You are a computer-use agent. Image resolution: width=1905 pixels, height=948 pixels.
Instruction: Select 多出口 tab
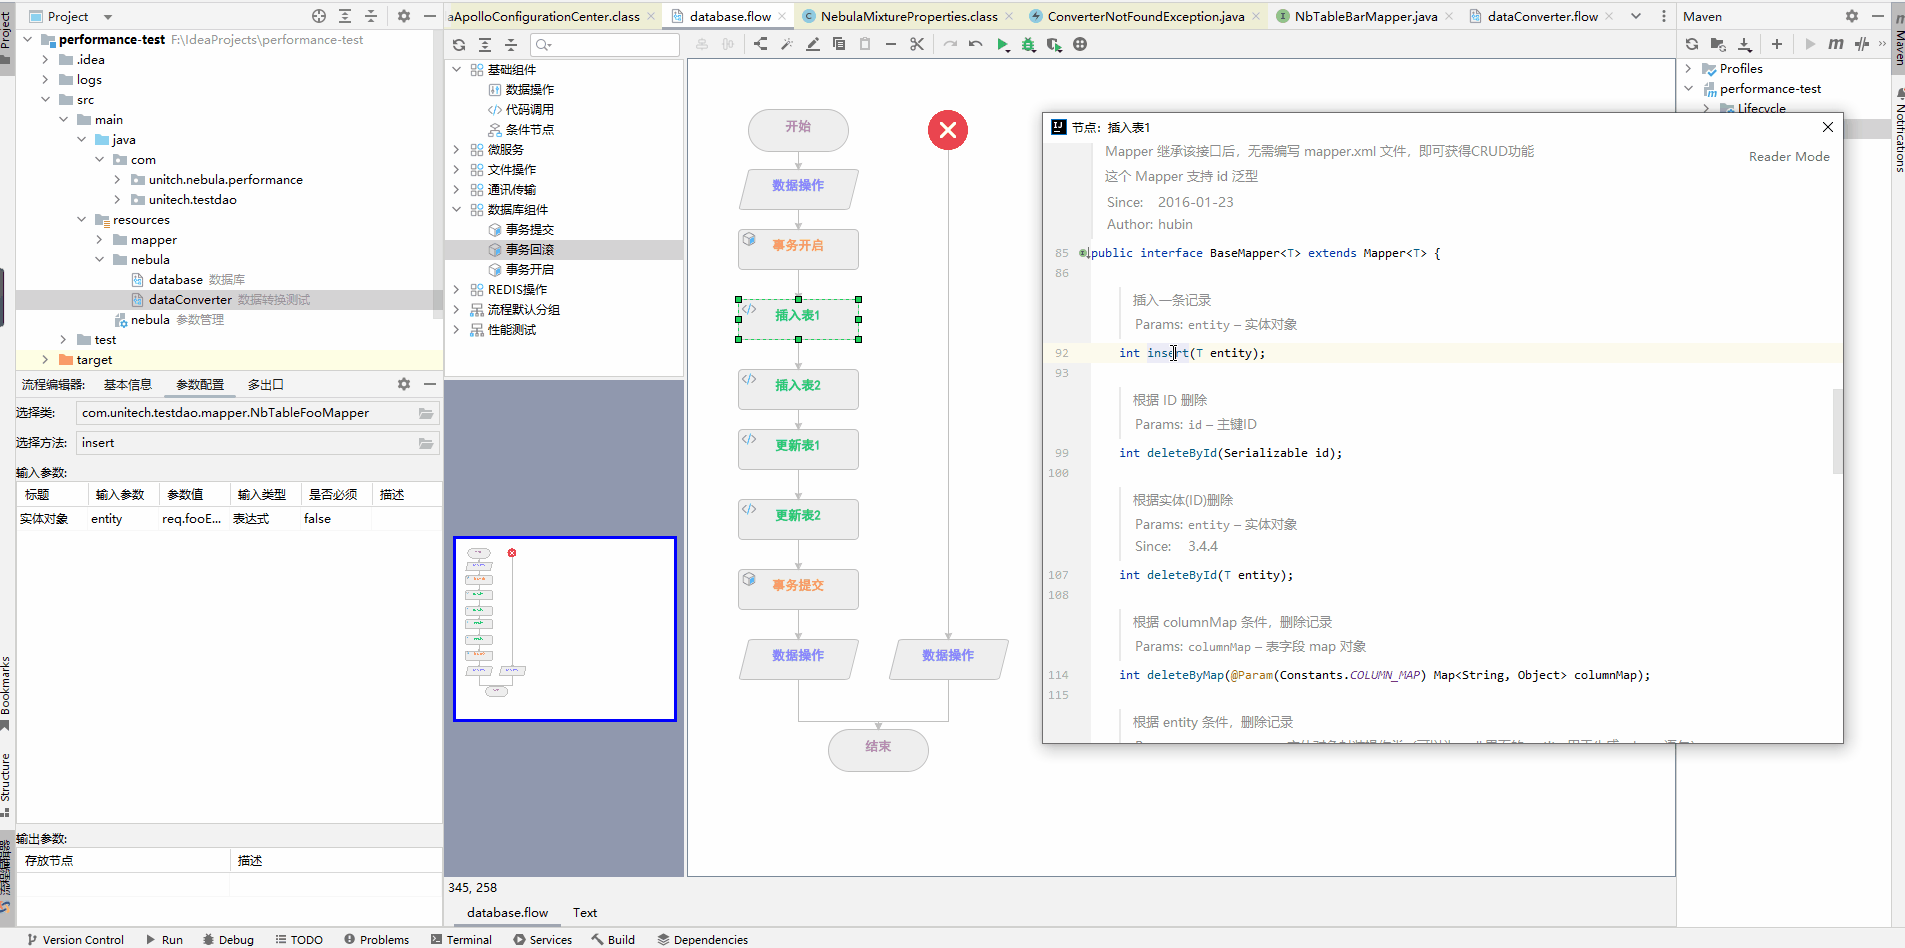tap(265, 385)
